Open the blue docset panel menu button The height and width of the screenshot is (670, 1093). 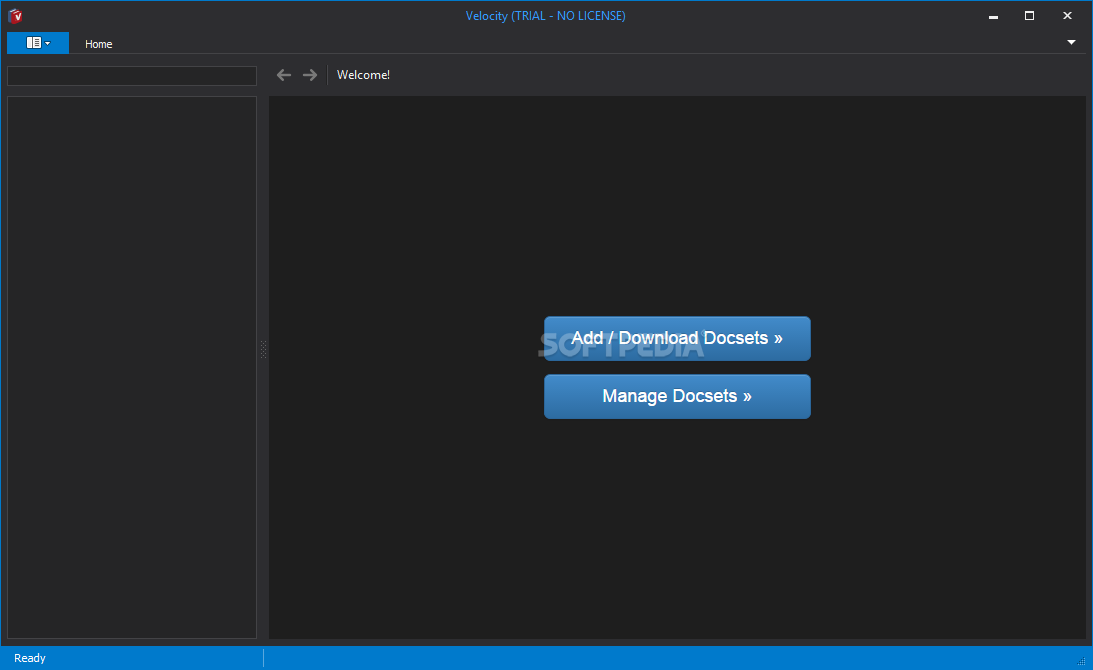point(38,43)
